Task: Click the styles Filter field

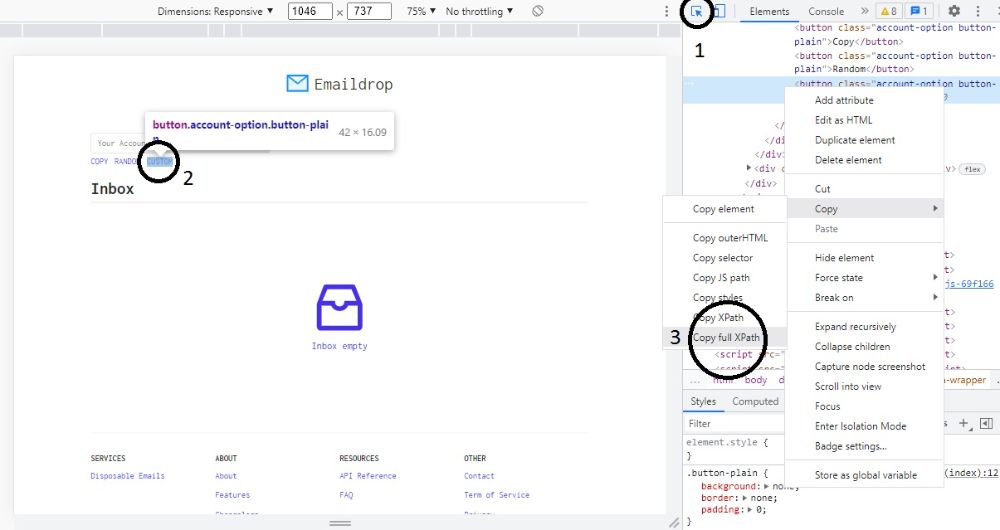Action: click(733, 423)
